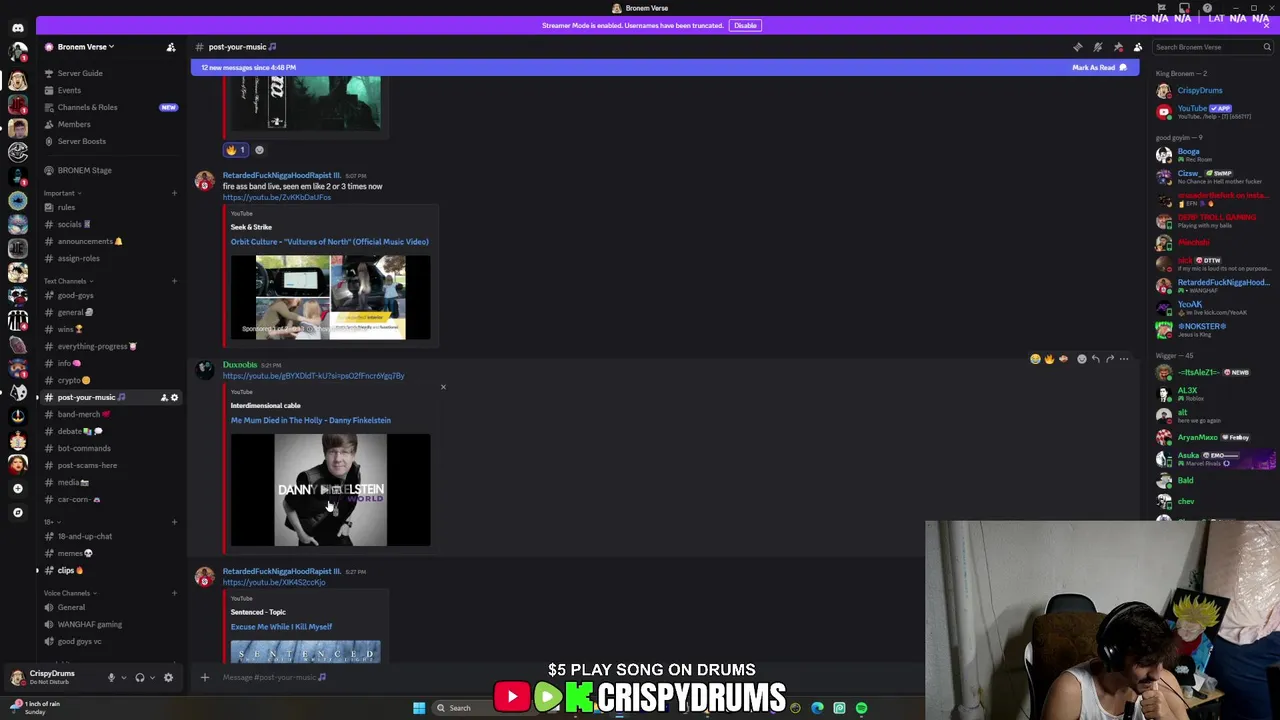Join WANGHAF gaming voice channel
This screenshot has height=720, width=1280.
(x=89, y=624)
